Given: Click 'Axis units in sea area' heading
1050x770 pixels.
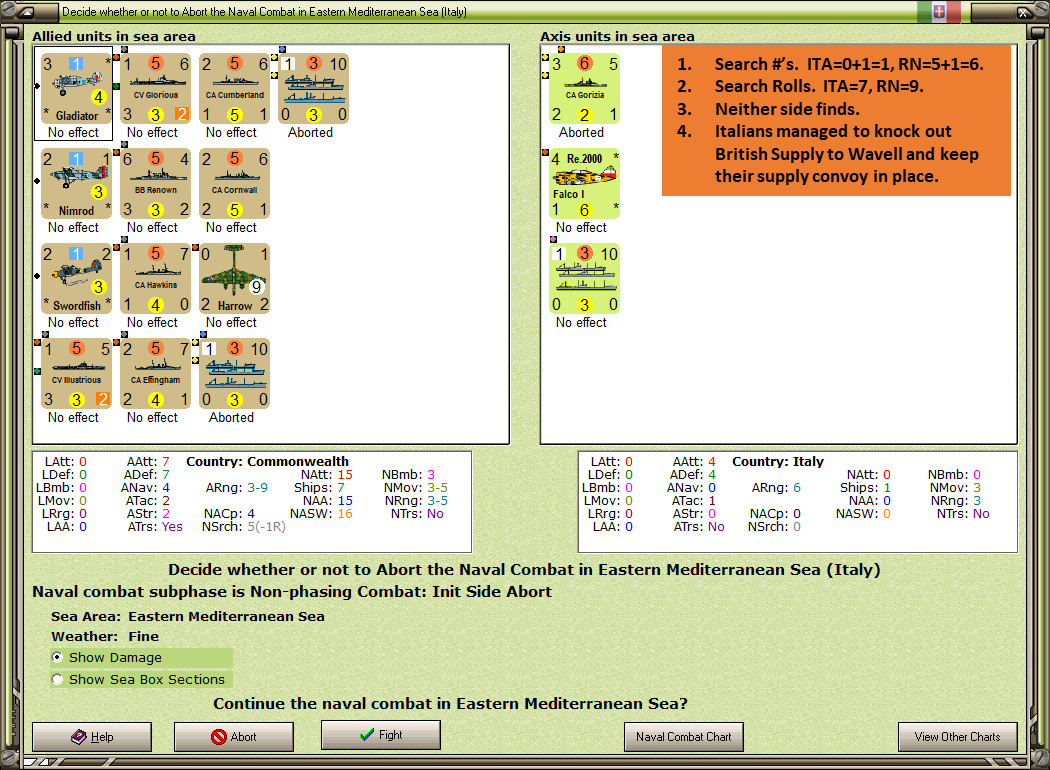Looking at the screenshot, I should coord(617,36).
